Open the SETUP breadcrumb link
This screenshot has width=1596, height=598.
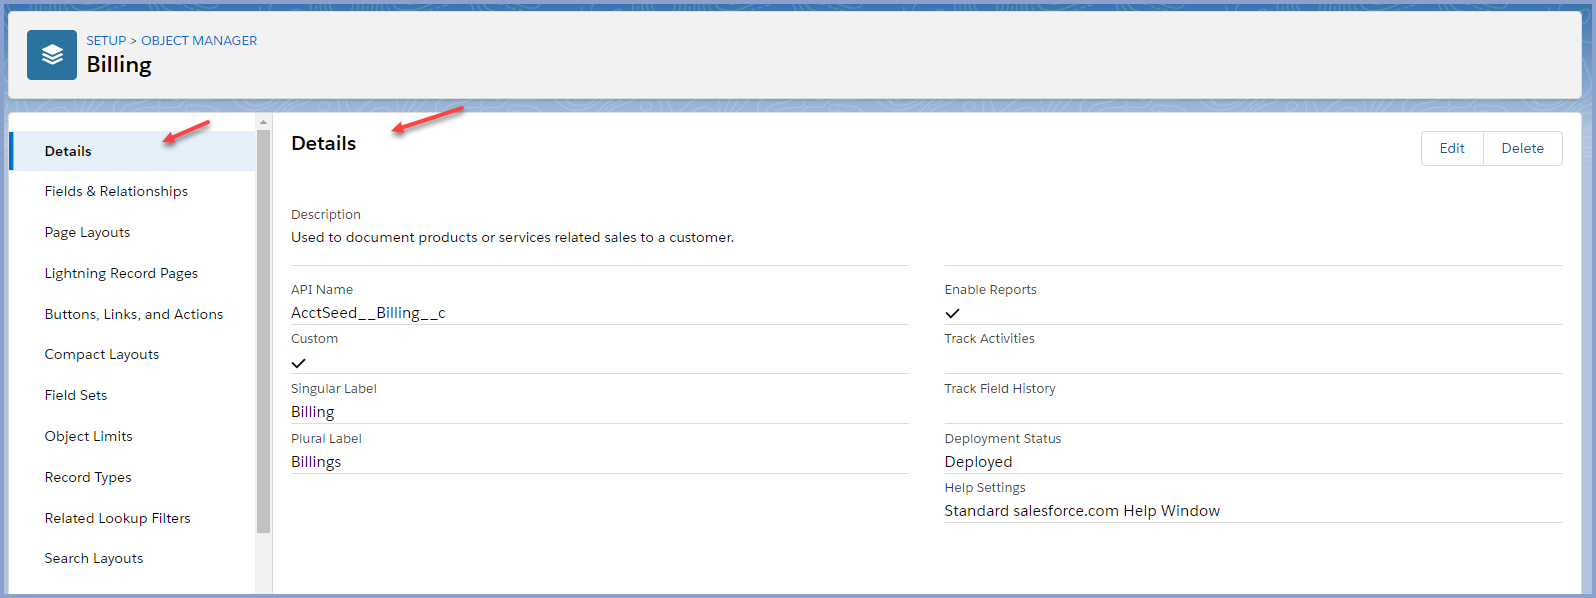click(x=106, y=41)
